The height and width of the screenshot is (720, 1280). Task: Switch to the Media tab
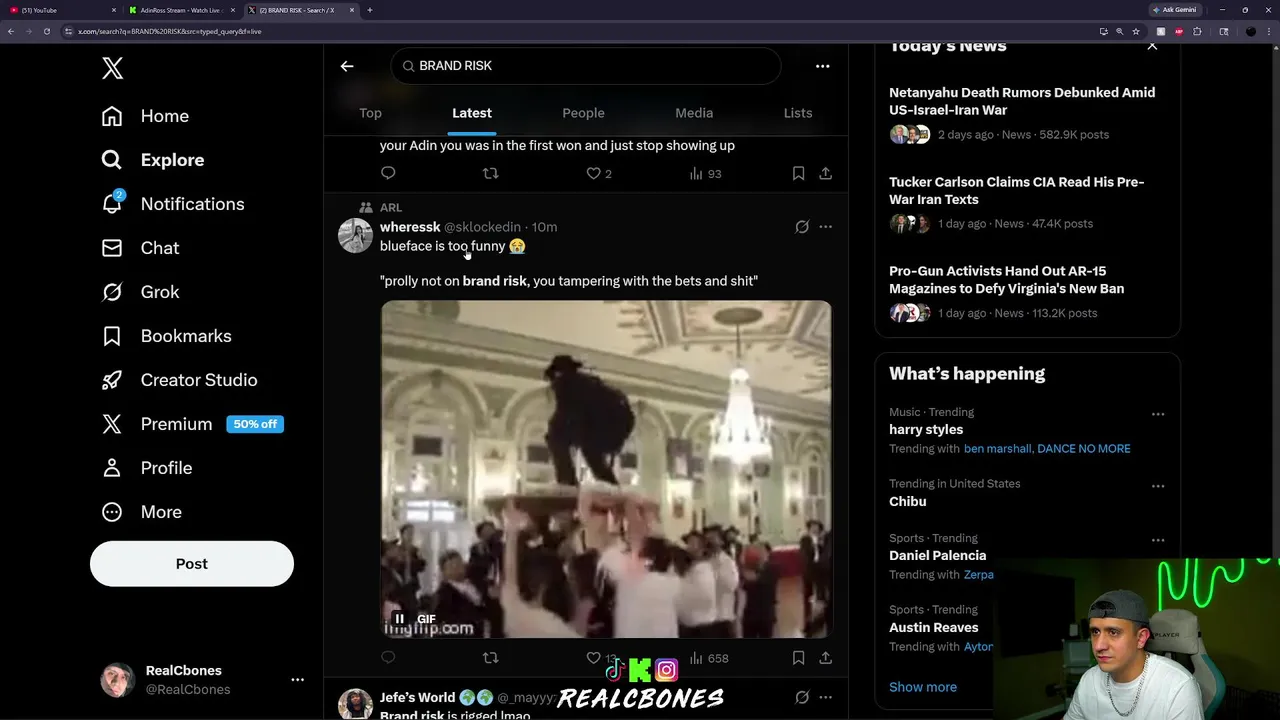coord(694,113)
